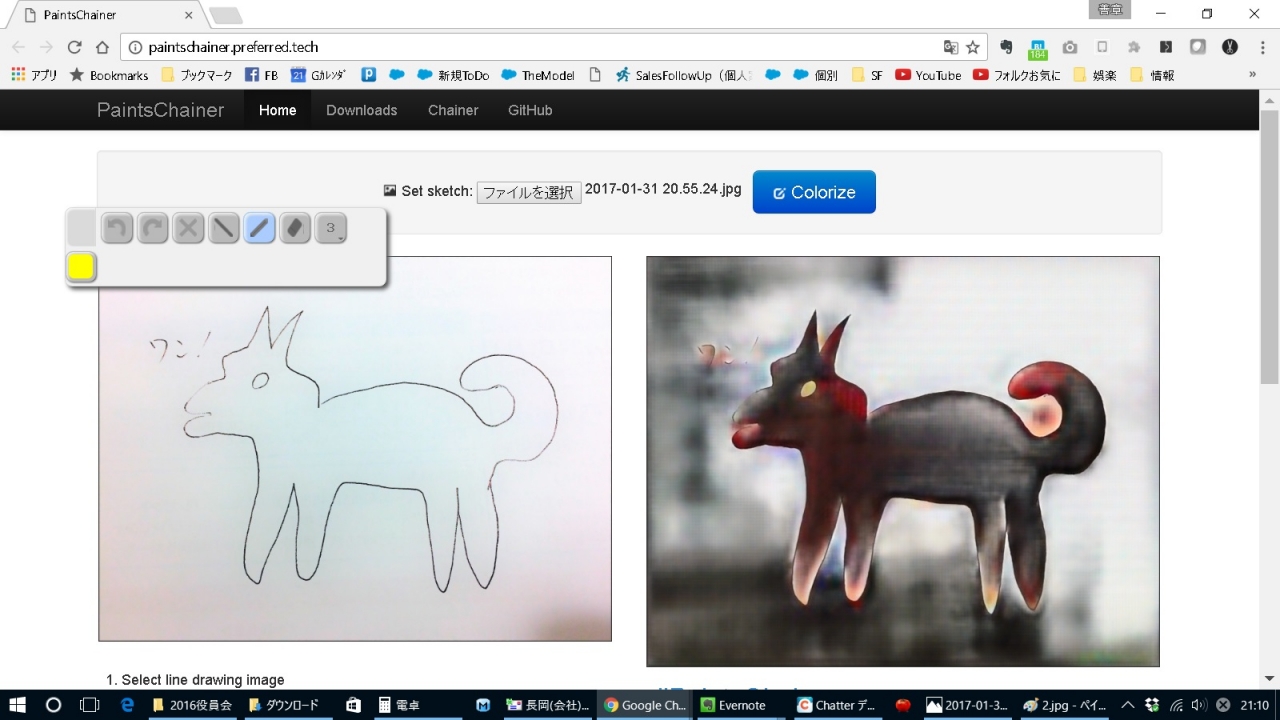Open the brush size 3 dropdown
The image size is (1280, 720).
pyautogui.click(x=331, y=229)
